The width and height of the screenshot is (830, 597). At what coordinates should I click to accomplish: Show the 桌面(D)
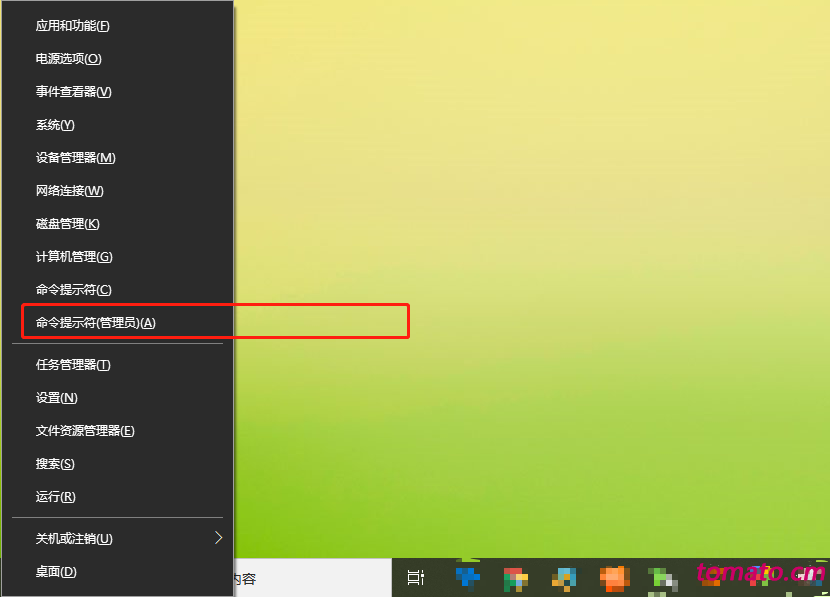(x=118, y=572)
